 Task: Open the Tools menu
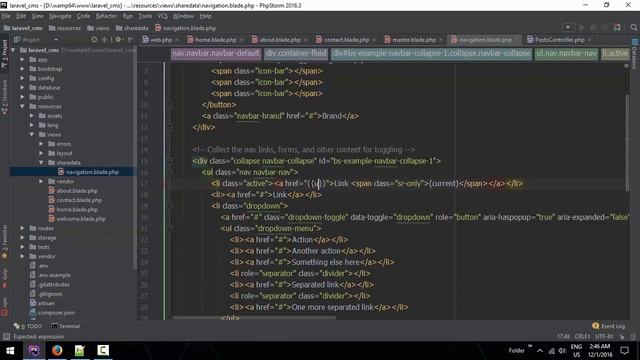tap(145, 16)
